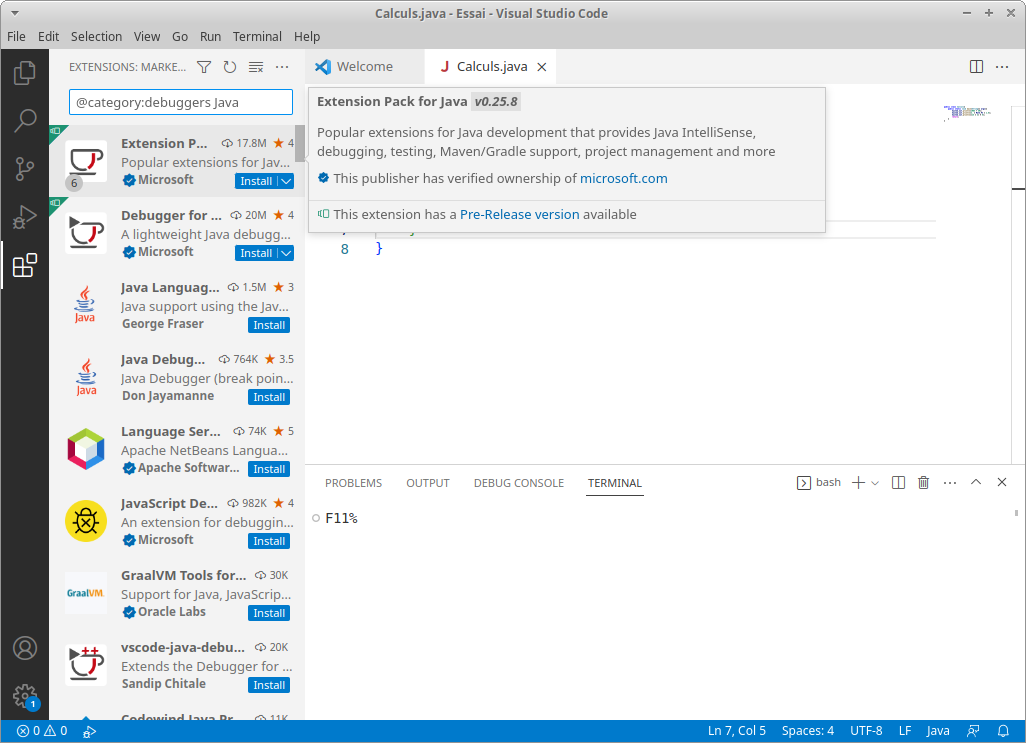Open the Source Control view
The width and height of the screenshot is (1026, 743).
25,169
